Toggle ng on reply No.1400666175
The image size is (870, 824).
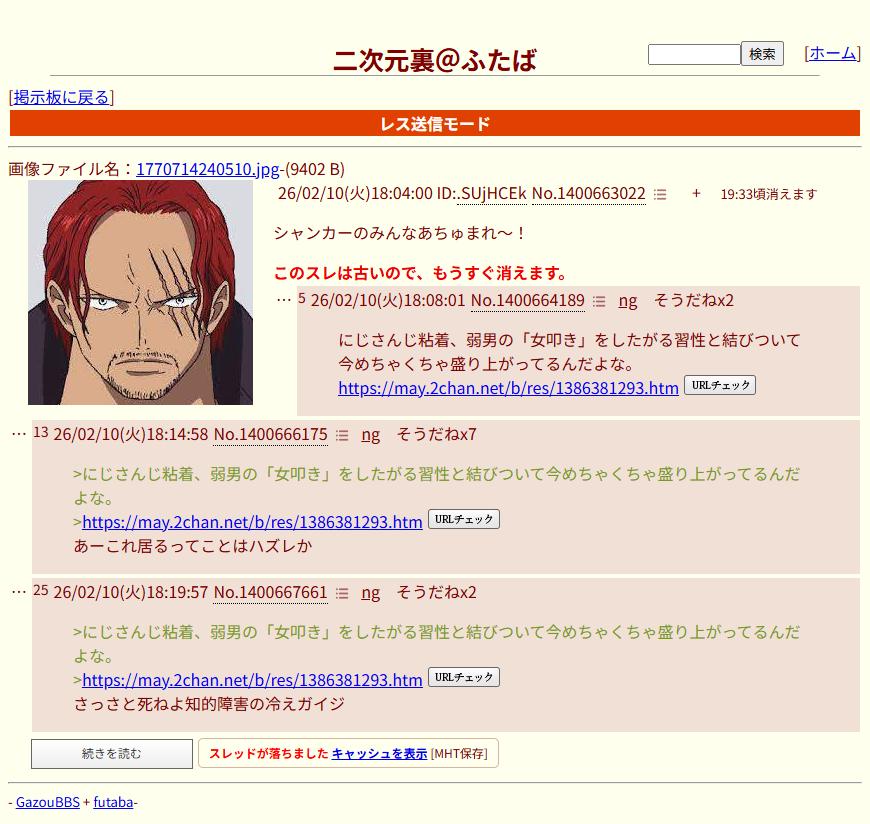point(371,435)
